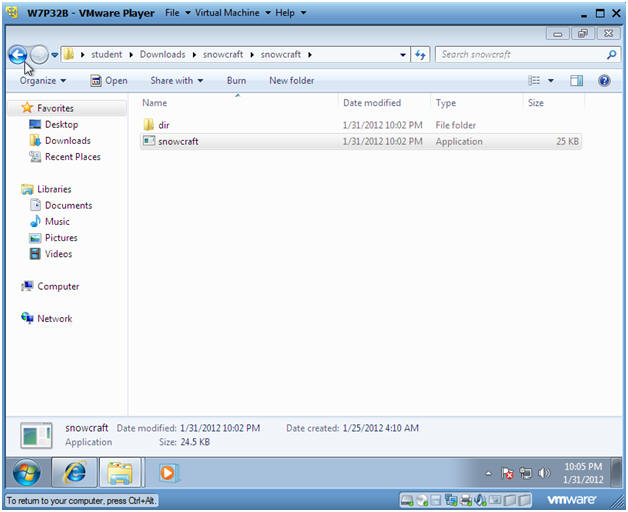Open the recent pages dropdown arrow
Screen dimensions: 628x512
(54, 55)
